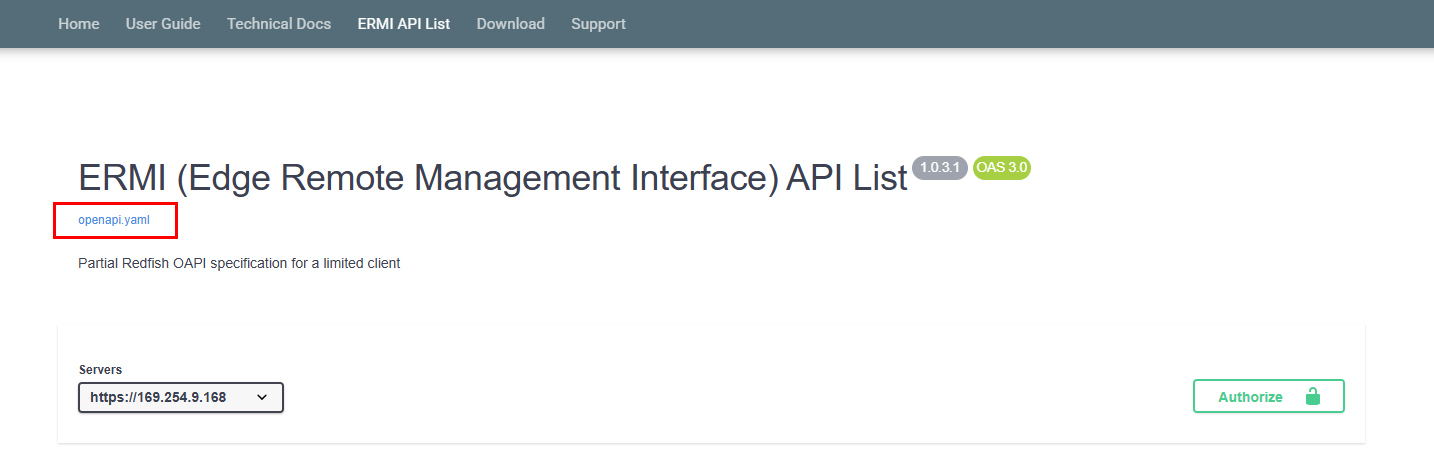
Task: Click the green OAS 3.0 badge
Action: (1001, 168)
